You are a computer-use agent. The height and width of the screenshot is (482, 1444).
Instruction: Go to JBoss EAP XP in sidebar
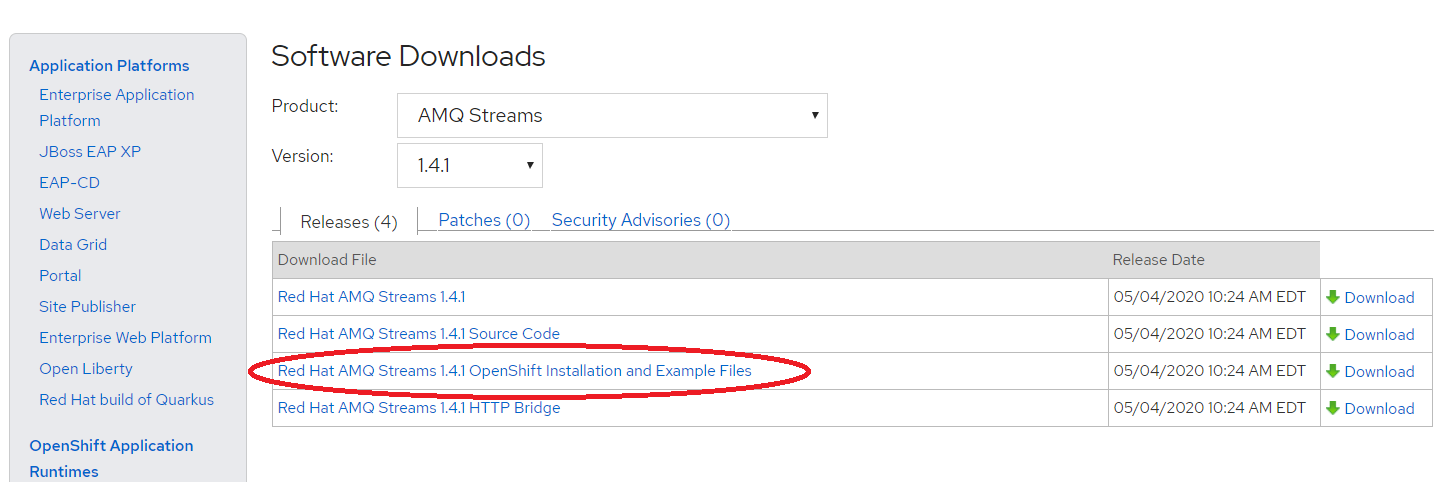pyautogui.click(x=90, y=152)
